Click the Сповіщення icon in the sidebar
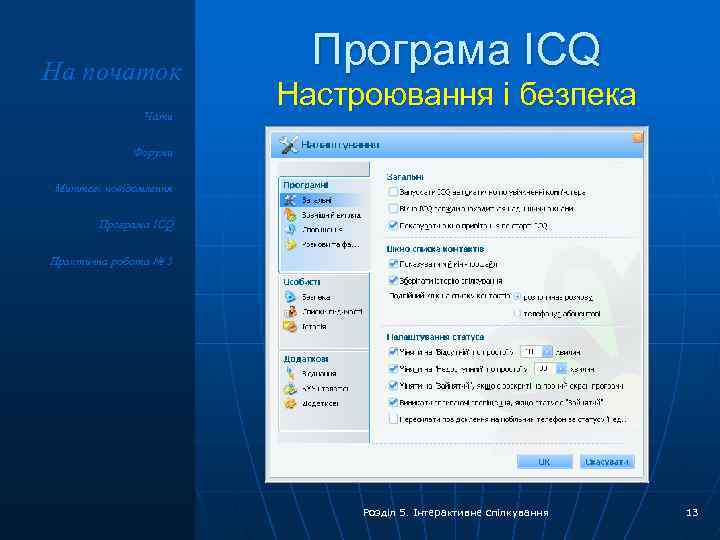Viewport: 720px width, 540px height. [290, 229]
